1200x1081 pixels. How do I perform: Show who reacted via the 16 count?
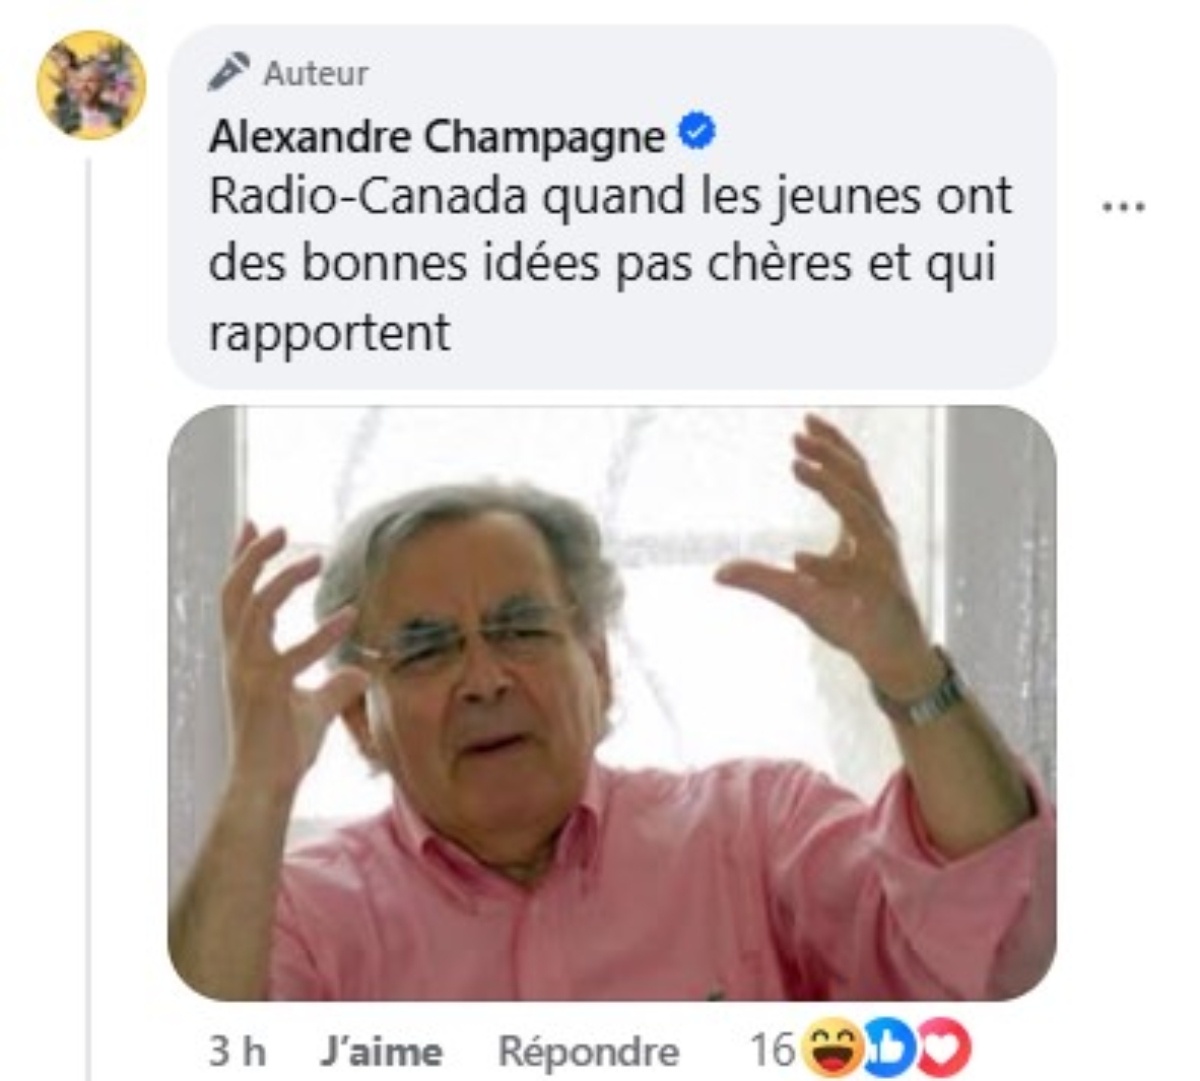[772, 1049]
